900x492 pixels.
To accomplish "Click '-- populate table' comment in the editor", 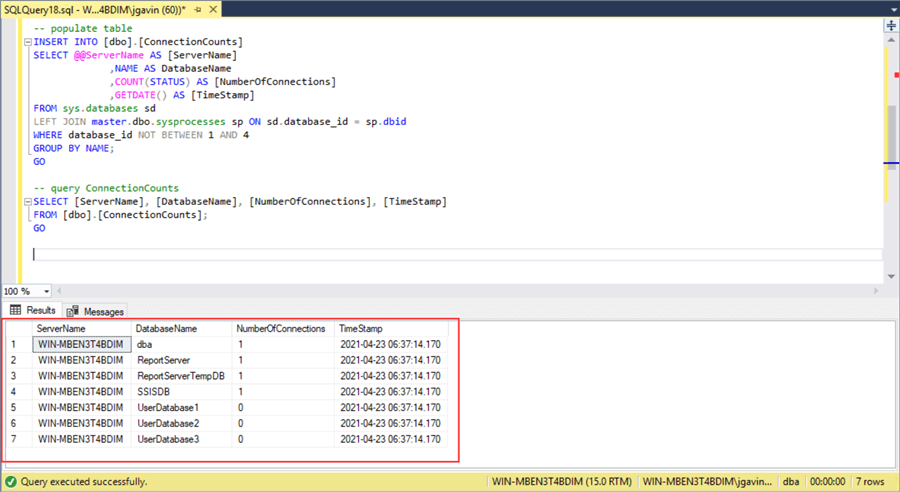I will 83,28.
